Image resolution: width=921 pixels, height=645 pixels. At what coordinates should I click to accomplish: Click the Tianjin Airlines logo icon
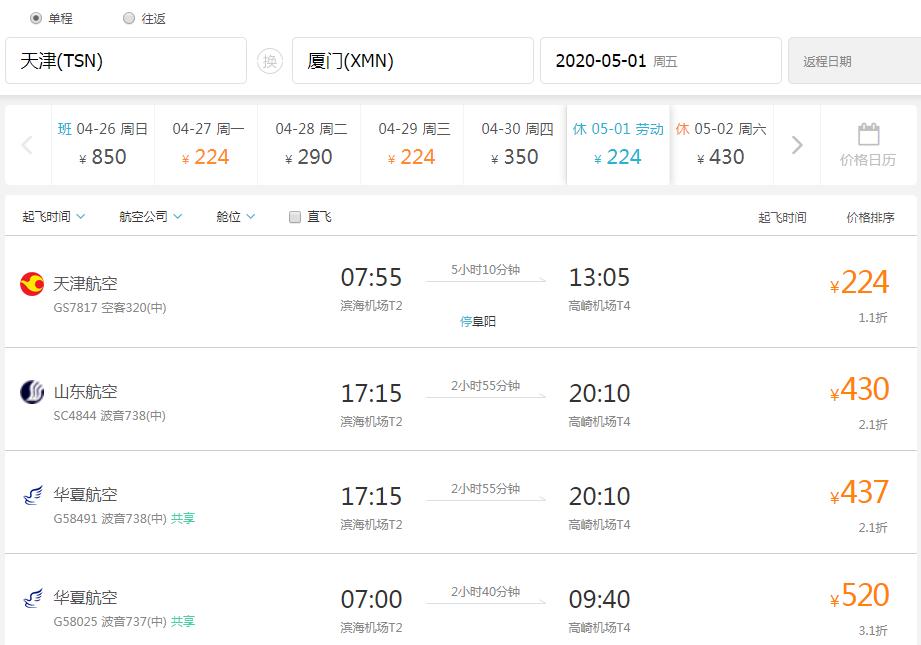coord(32,284)
